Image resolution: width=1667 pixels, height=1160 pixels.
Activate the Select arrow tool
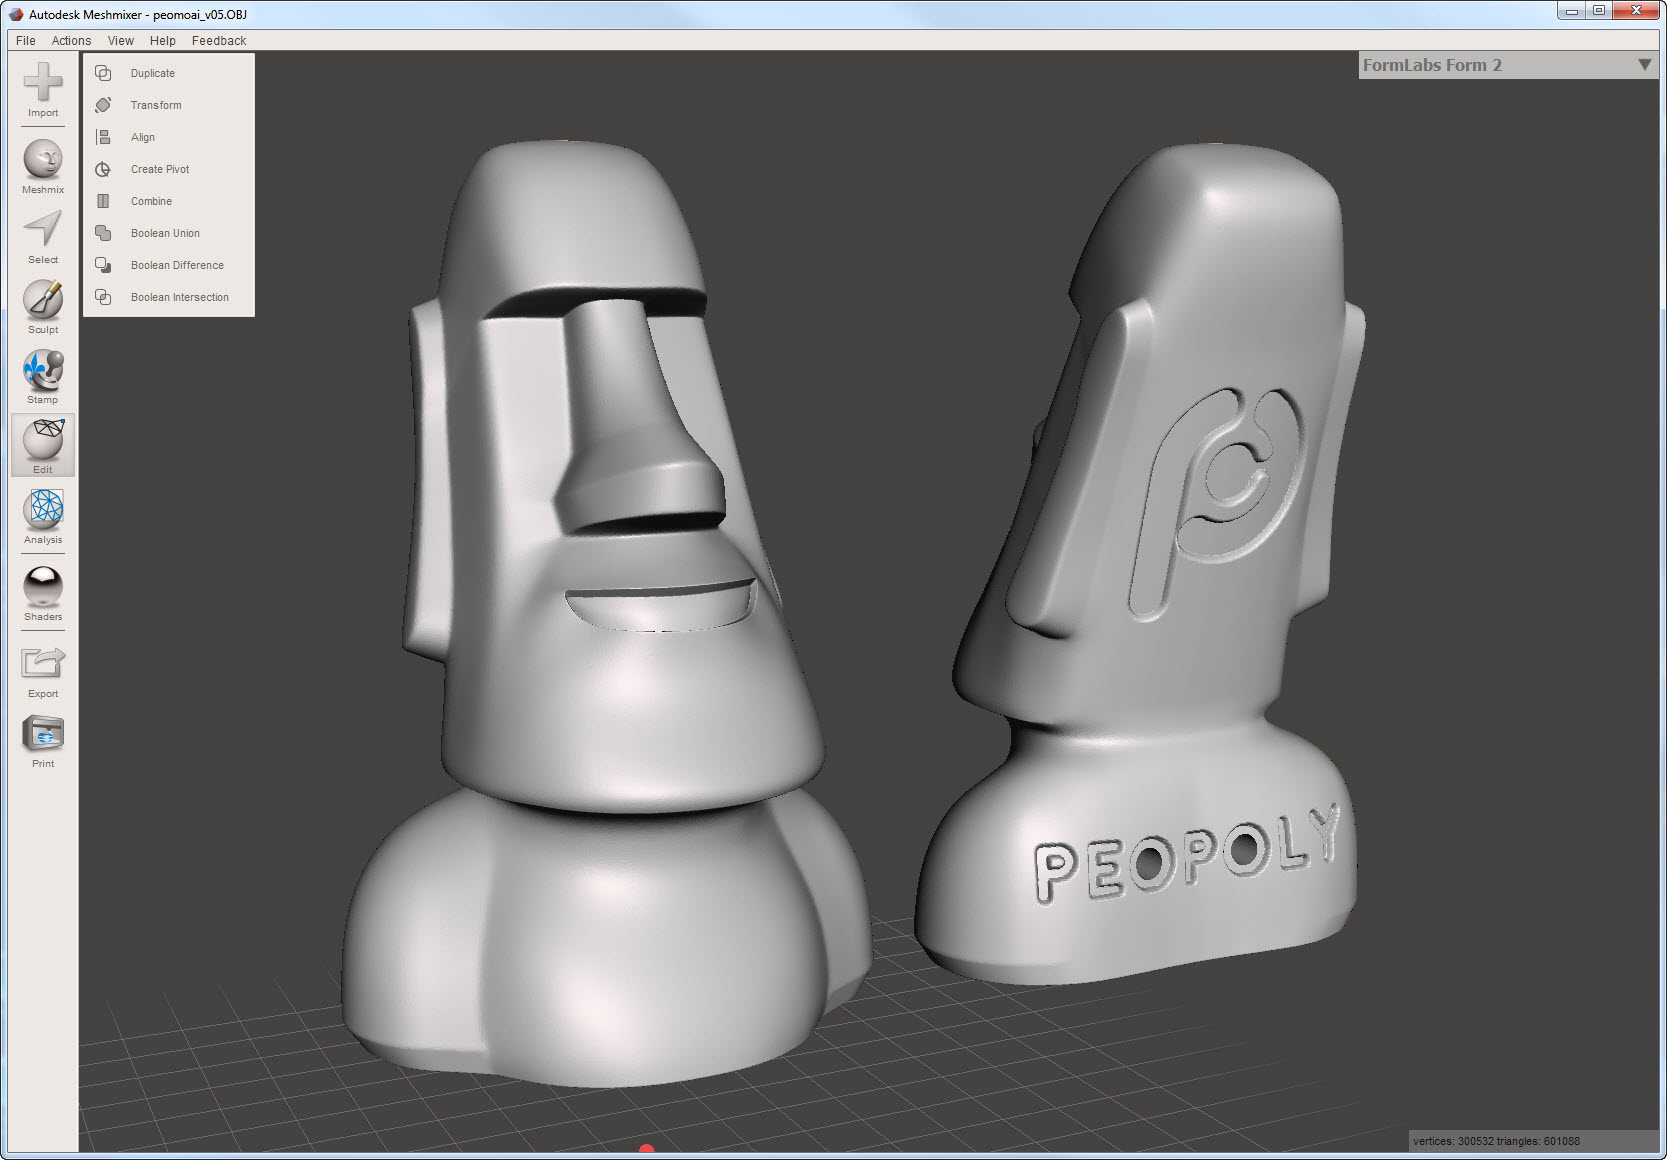pyautogui.click(x=43, y=229)
